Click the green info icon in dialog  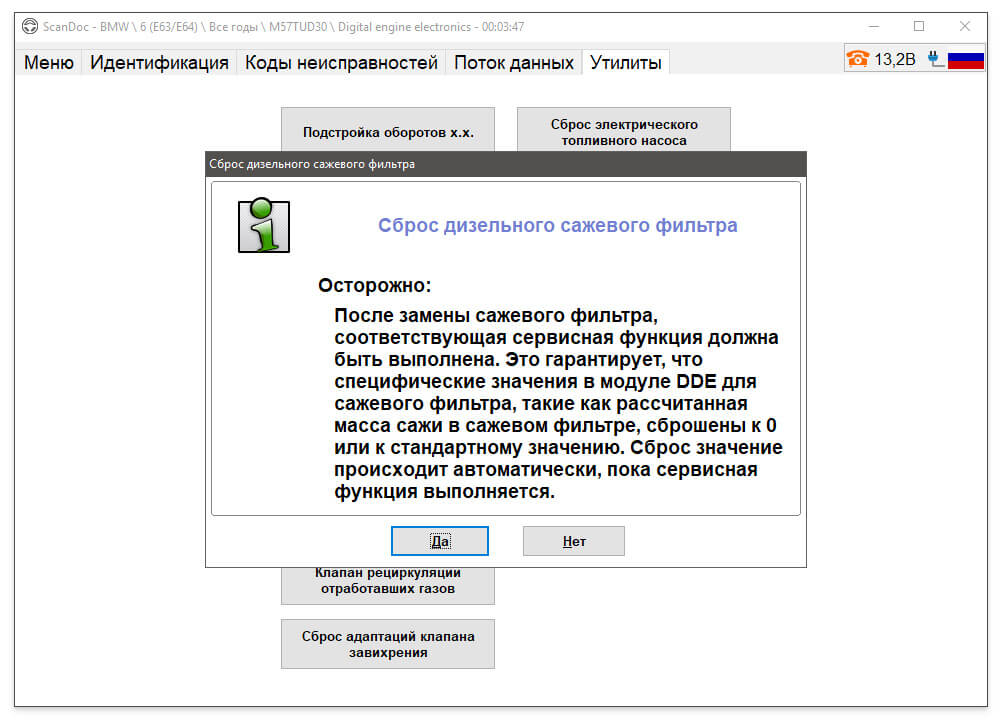coord(263,225)
